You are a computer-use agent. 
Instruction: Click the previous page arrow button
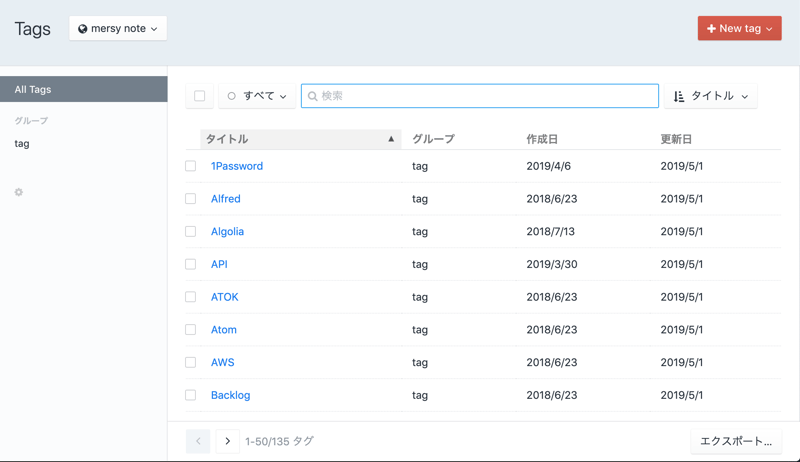198,441
